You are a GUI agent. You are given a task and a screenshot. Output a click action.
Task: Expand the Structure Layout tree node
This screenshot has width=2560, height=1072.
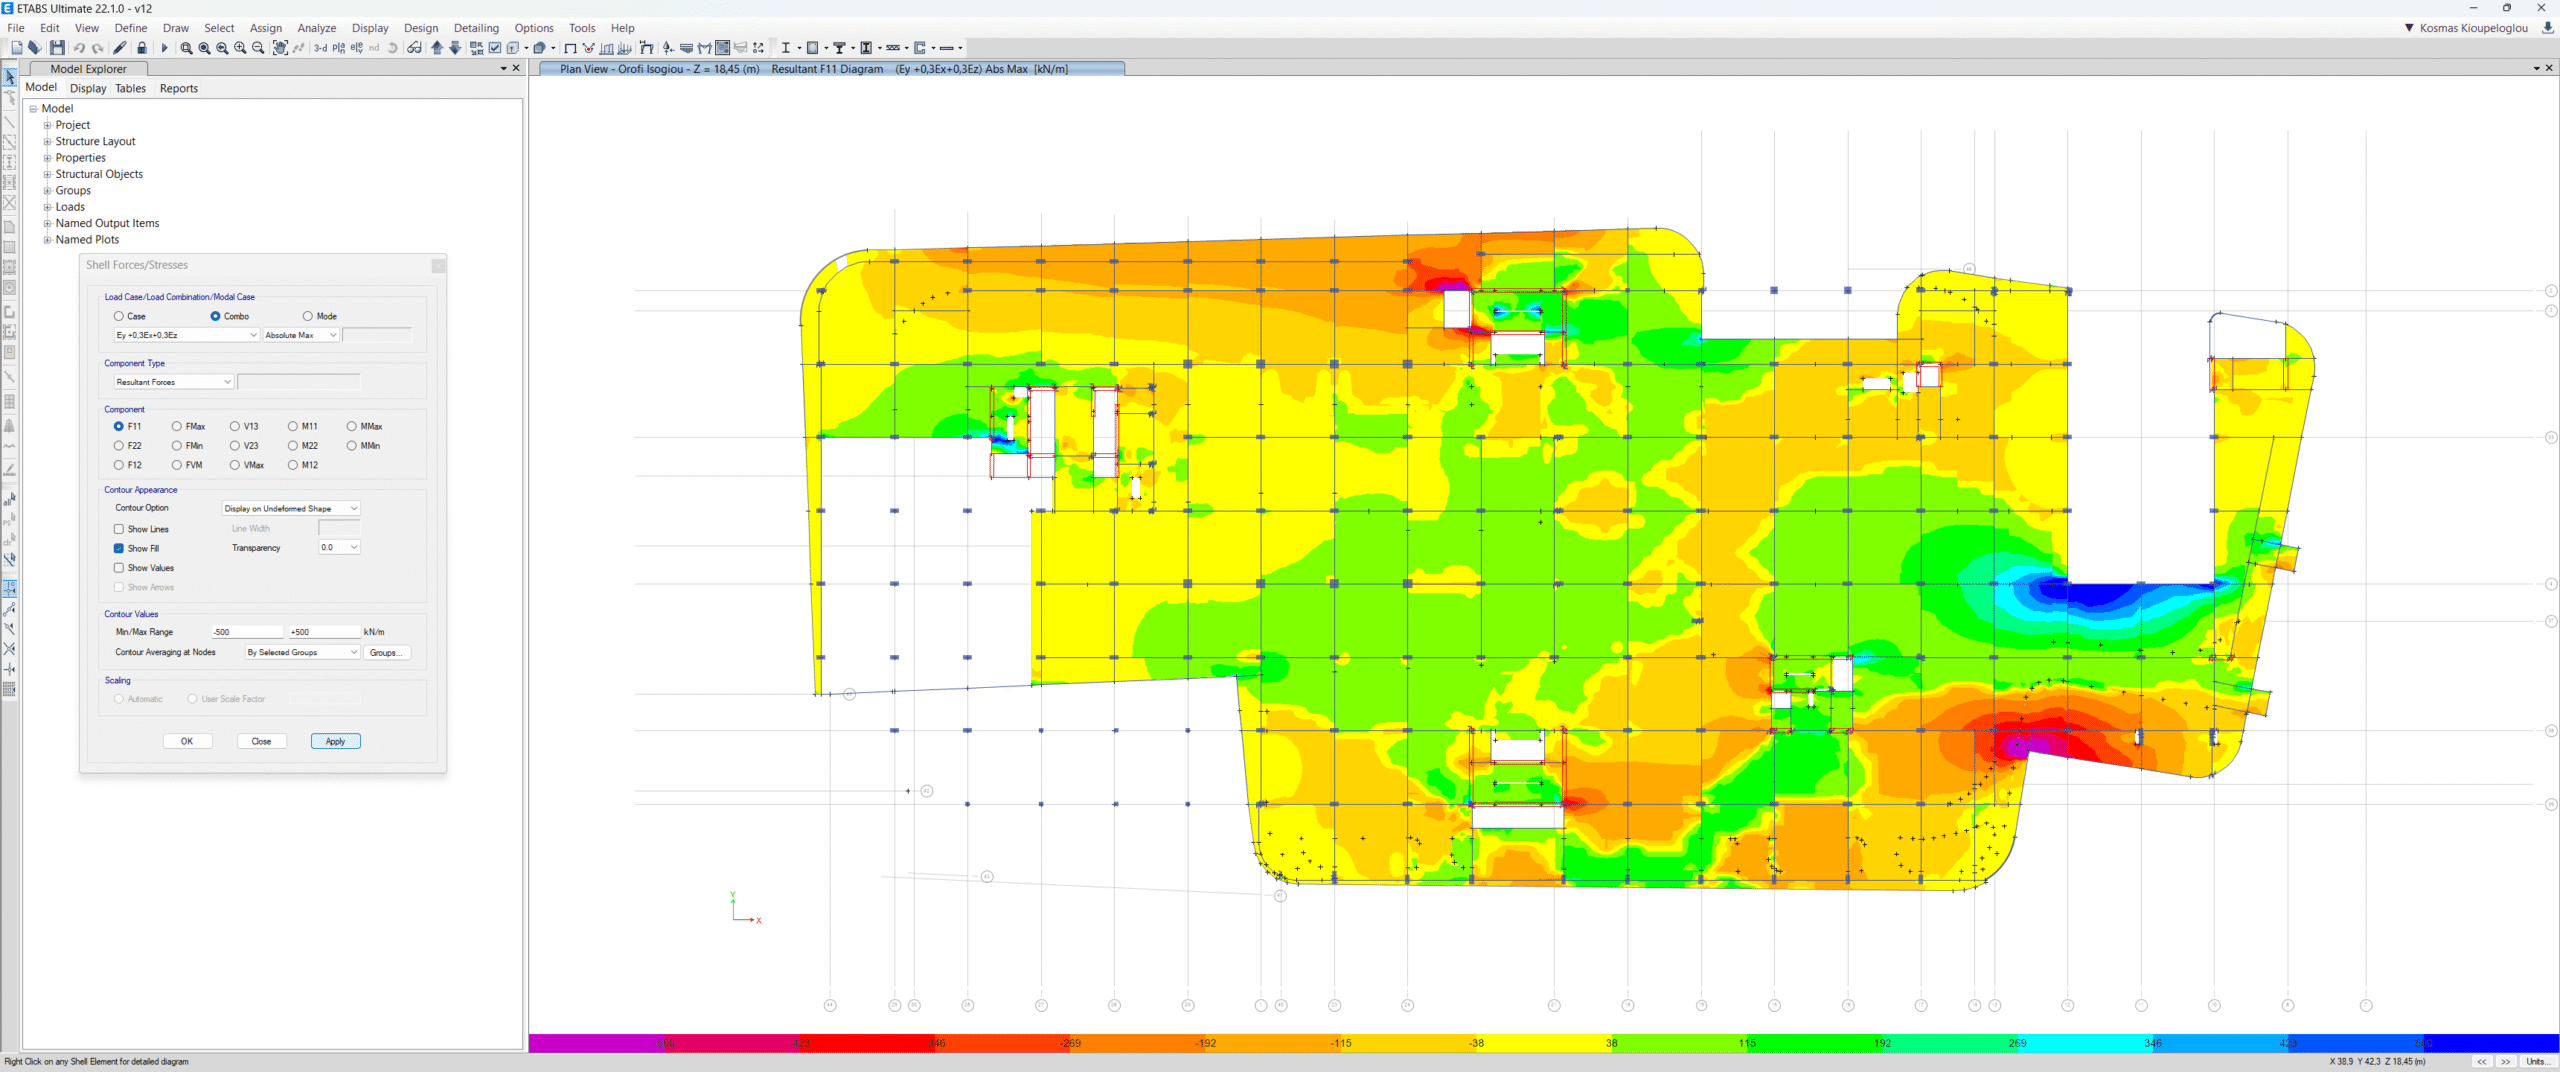point(47,142)
